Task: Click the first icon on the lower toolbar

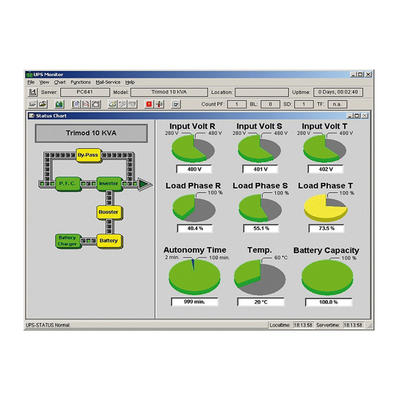Action: click(x=32, y=104)
